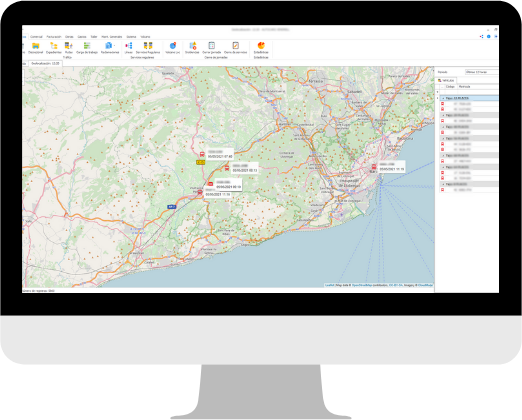Screen dimensions: 522x420
Task: Open the Servicios Regulares icon
Action: 148,46
